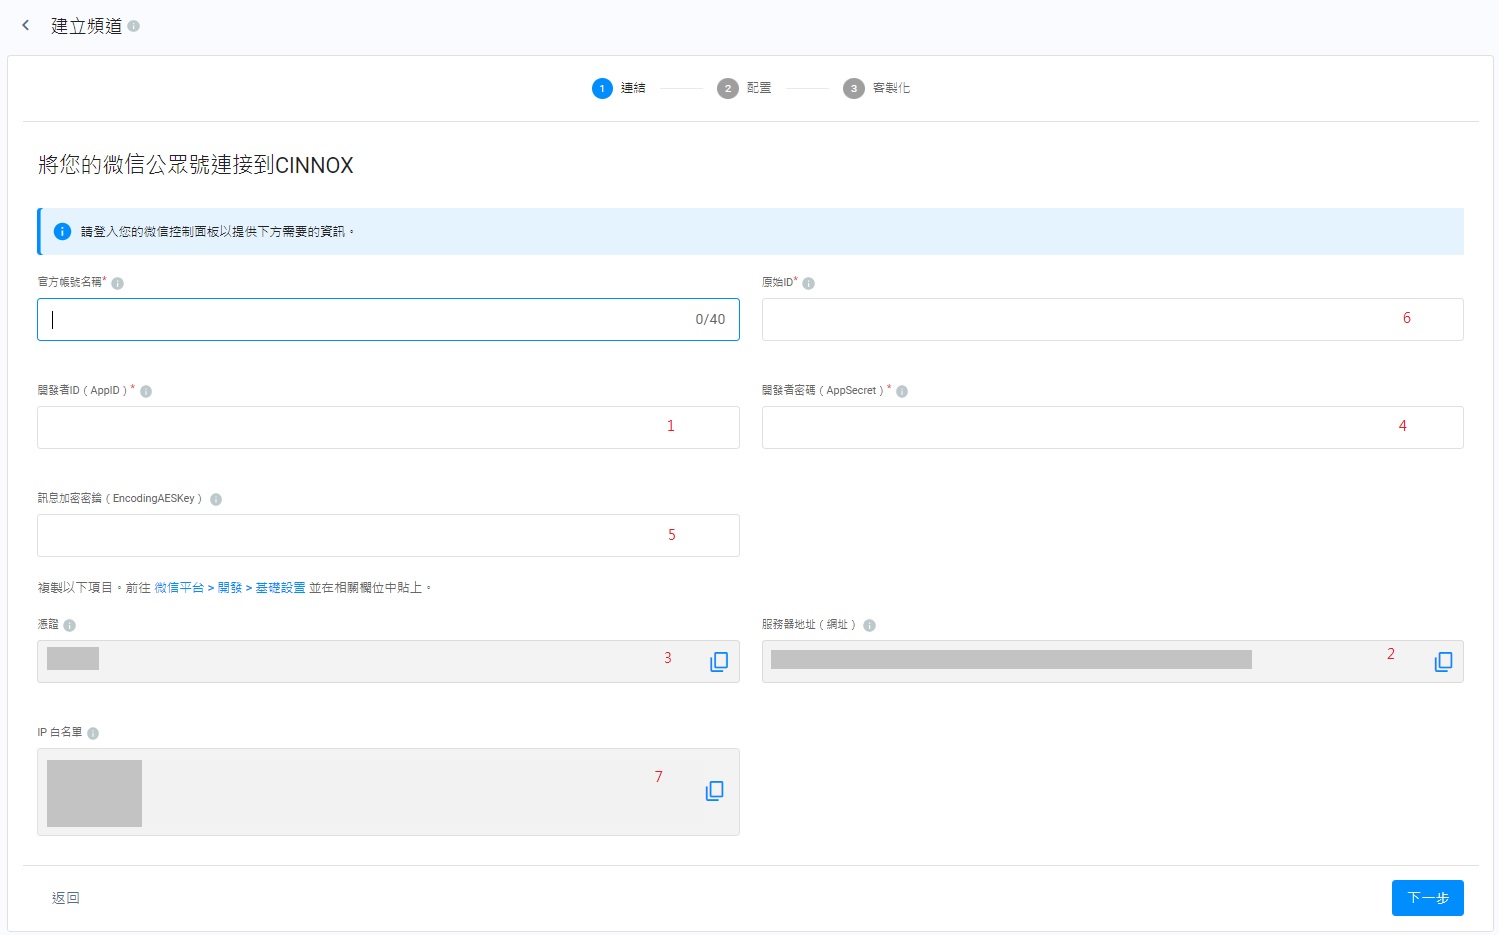Focus the 開發者密碼 (AppSecret) input field
1499x935 pixels.
pos(1113,427)
